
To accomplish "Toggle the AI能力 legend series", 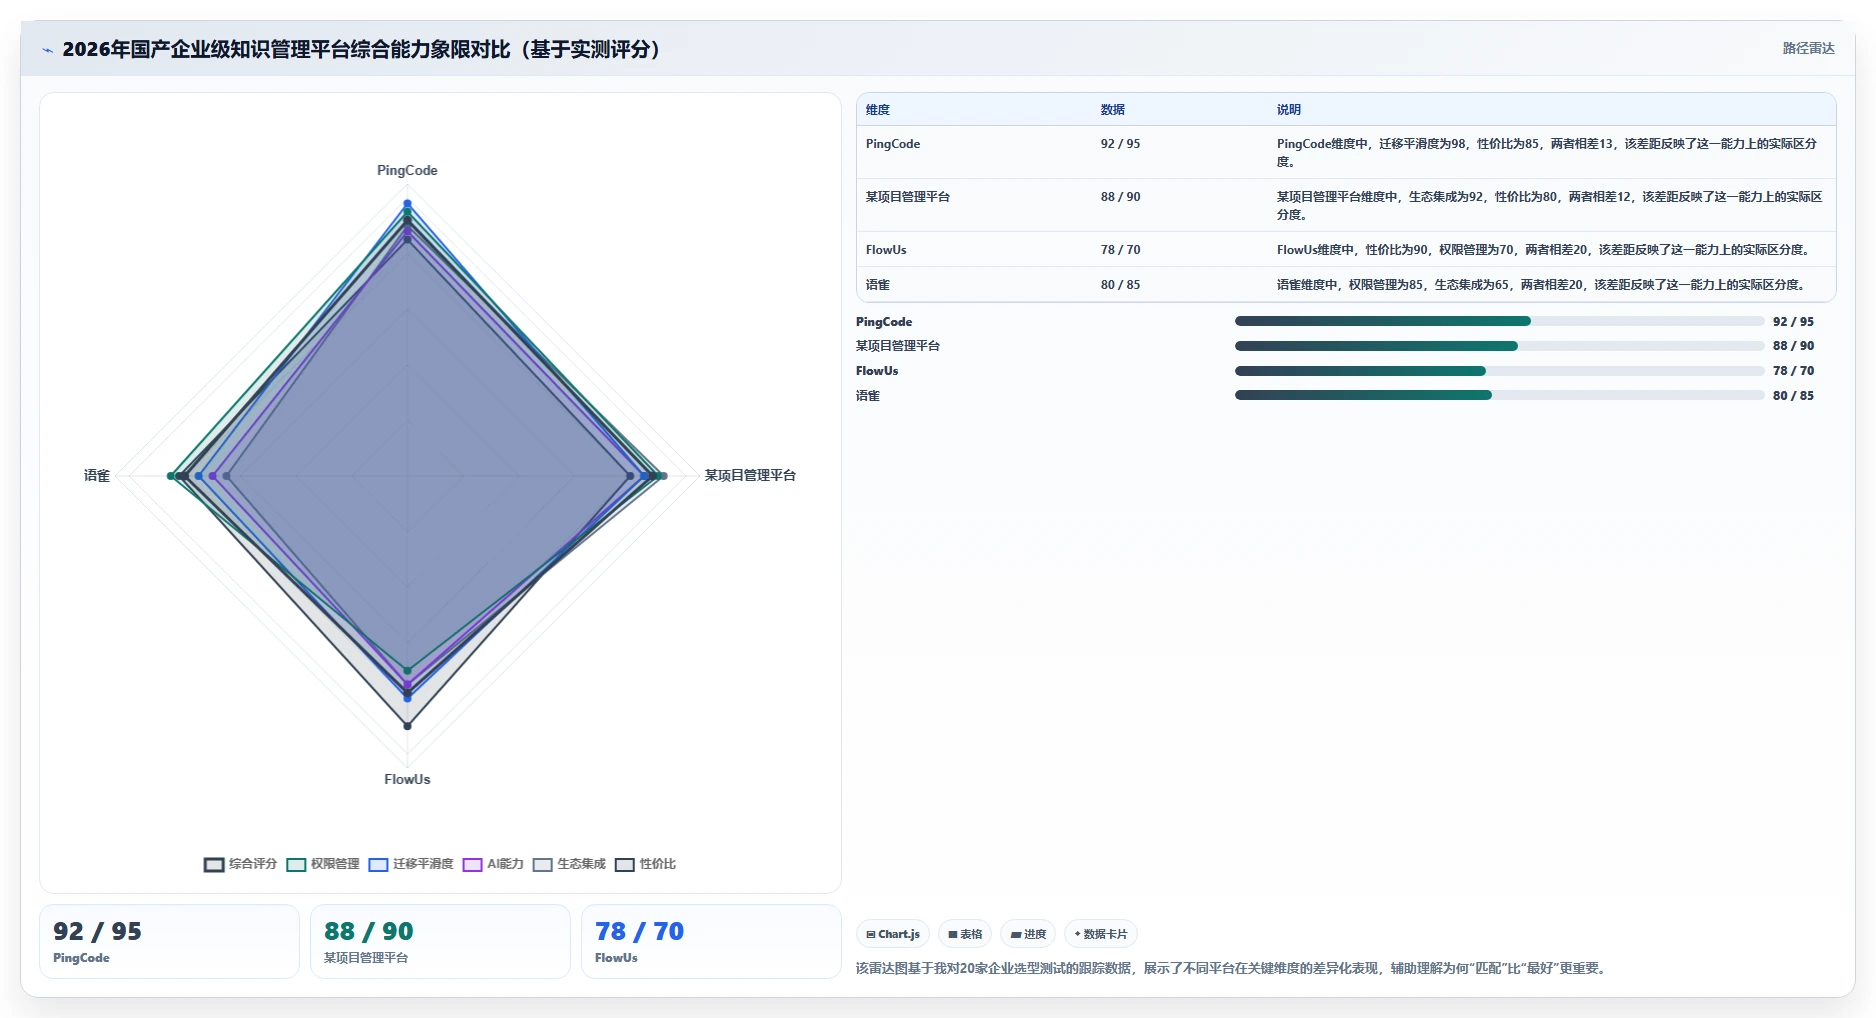I will click(493, 864).
